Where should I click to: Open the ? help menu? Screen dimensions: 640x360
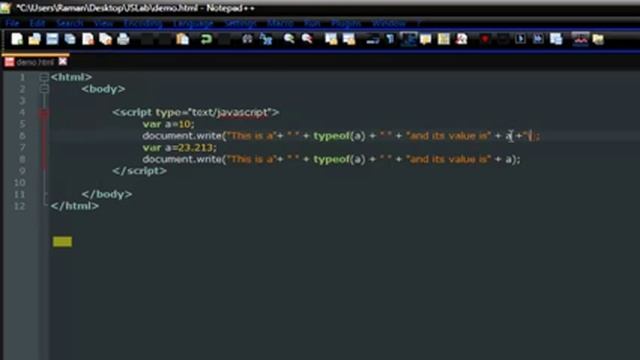click(419, 23)
